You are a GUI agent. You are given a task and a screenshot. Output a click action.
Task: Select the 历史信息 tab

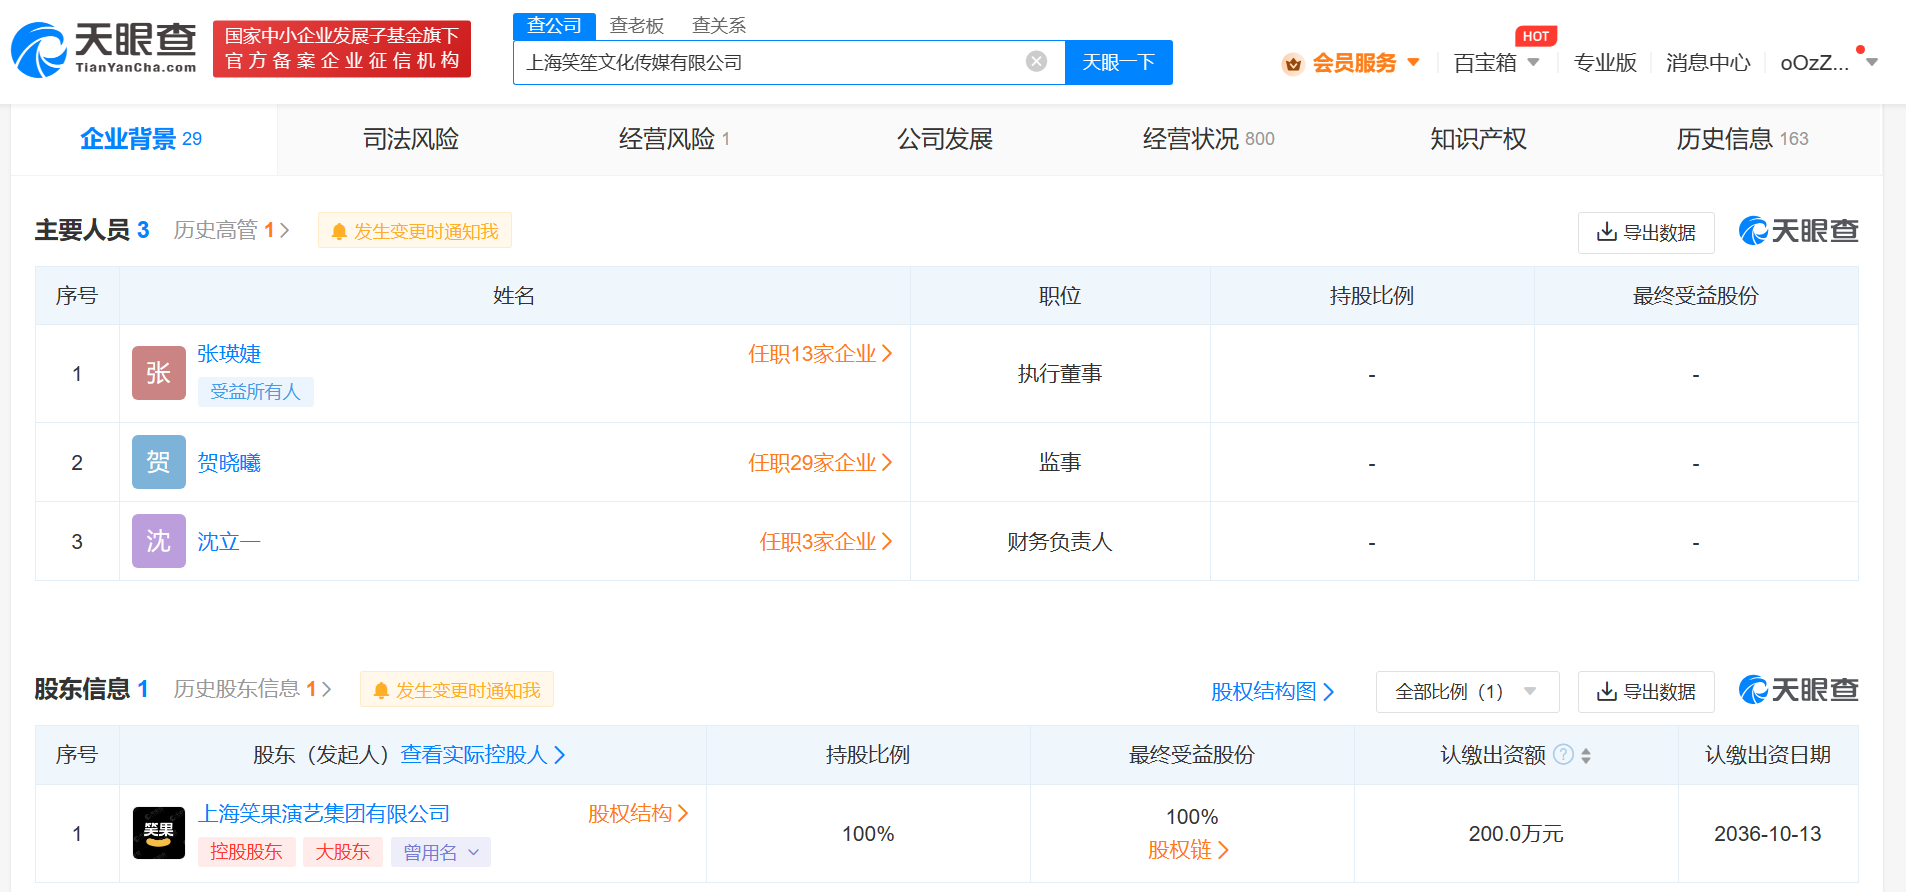pyautogui.click(x=1743, y=139)
